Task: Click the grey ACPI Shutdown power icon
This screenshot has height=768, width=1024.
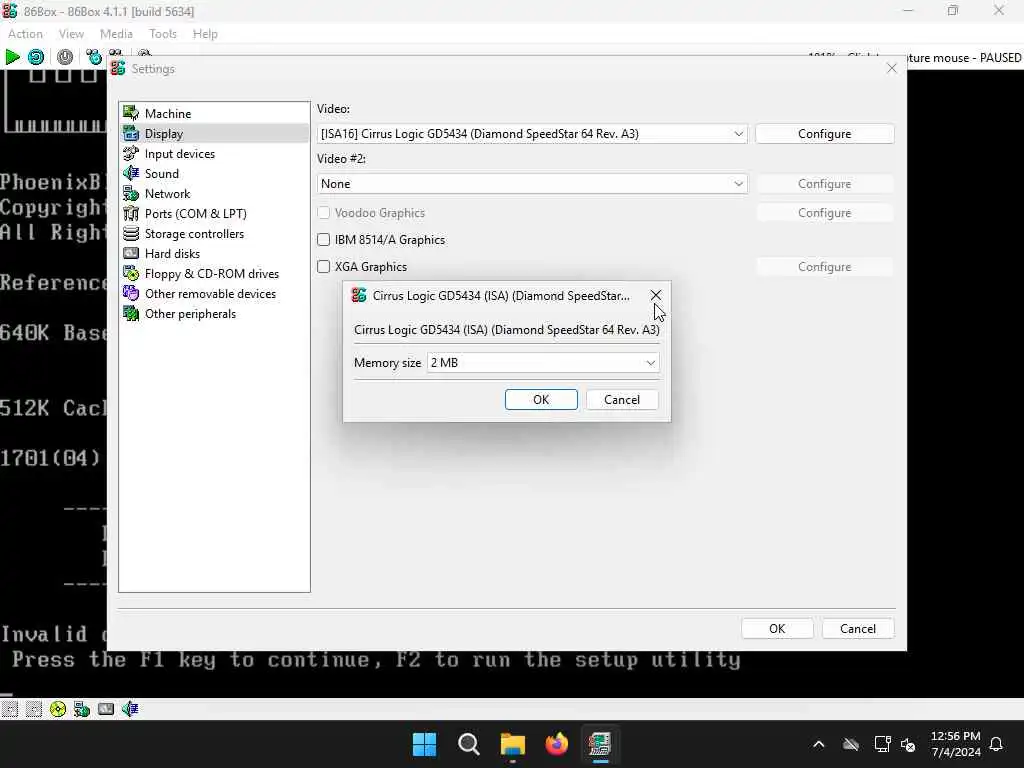Action: tap(65, 57)
